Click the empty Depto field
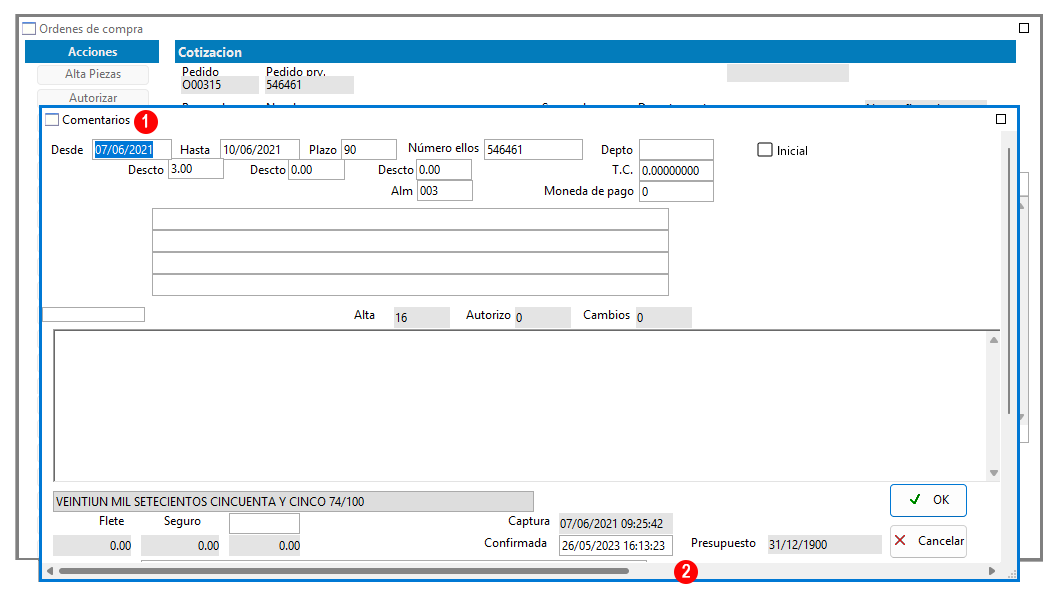1057x597 pixels. [676, 150]
